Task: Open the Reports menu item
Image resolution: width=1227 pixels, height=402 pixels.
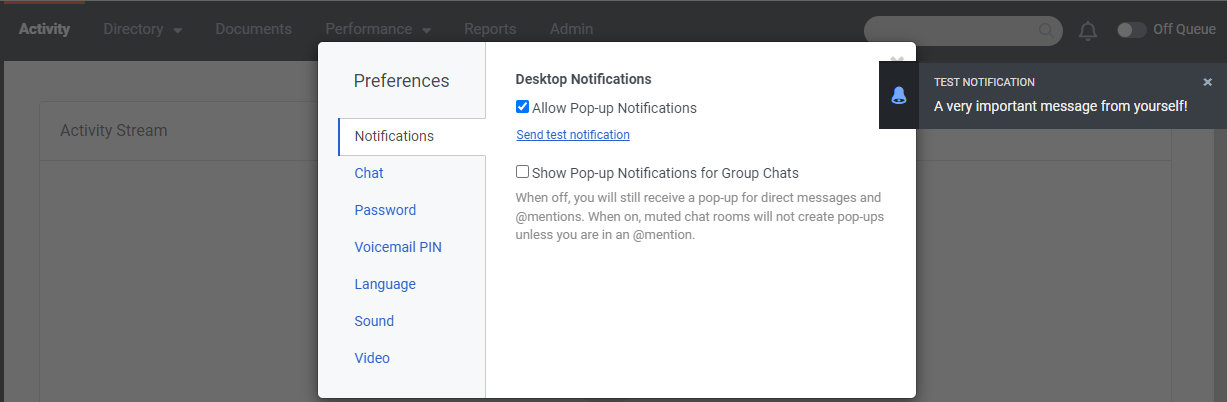Action: (490, 29)
